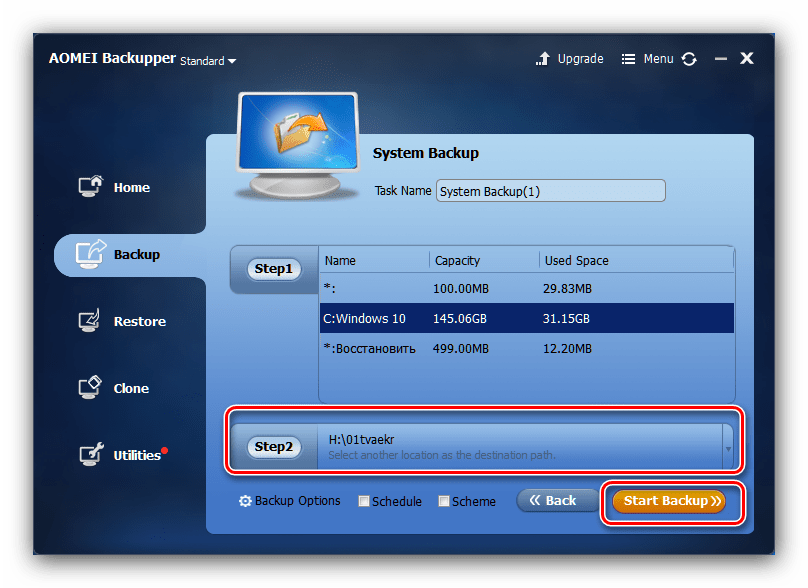This screenshot has height=588, width=808.
Task: Select the Восстановить partition row
Action: (526, 348)
